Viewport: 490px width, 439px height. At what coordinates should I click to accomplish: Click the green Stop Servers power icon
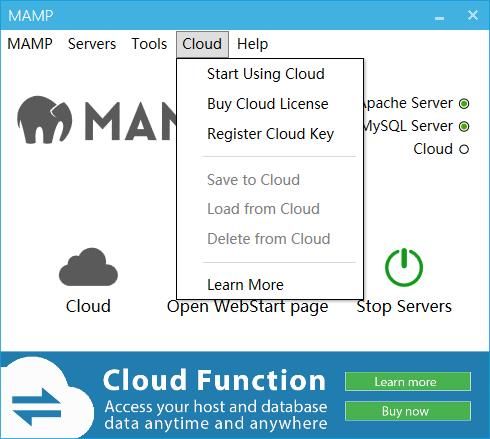(x=404, y=267)
